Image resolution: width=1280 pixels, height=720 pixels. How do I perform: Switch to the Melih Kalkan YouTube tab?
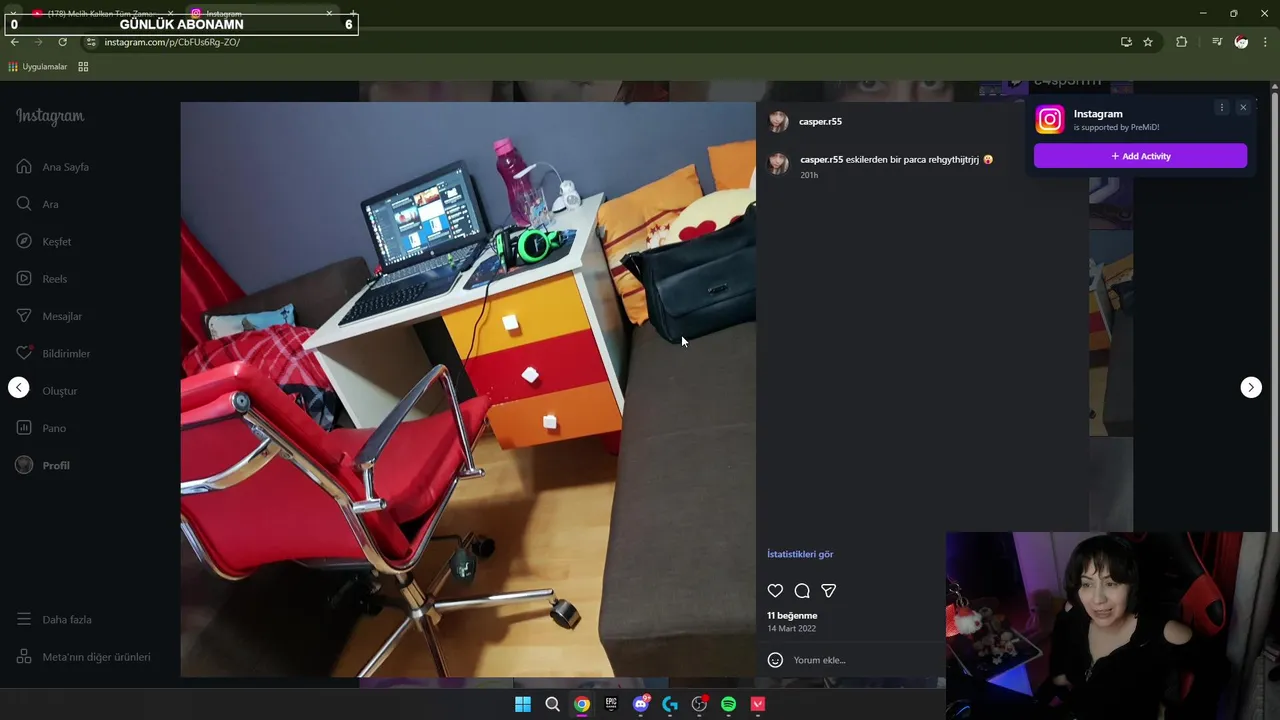(100, 14)
